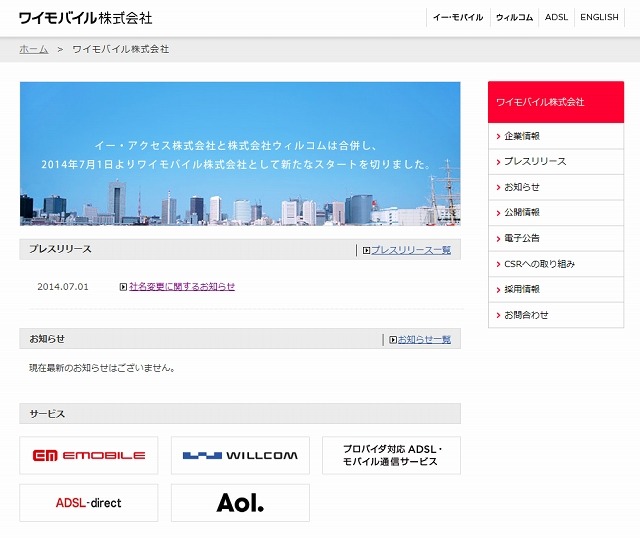Select ADSL in the top navigation
This screenshot has width=640, height=538.
pos(556,17)
